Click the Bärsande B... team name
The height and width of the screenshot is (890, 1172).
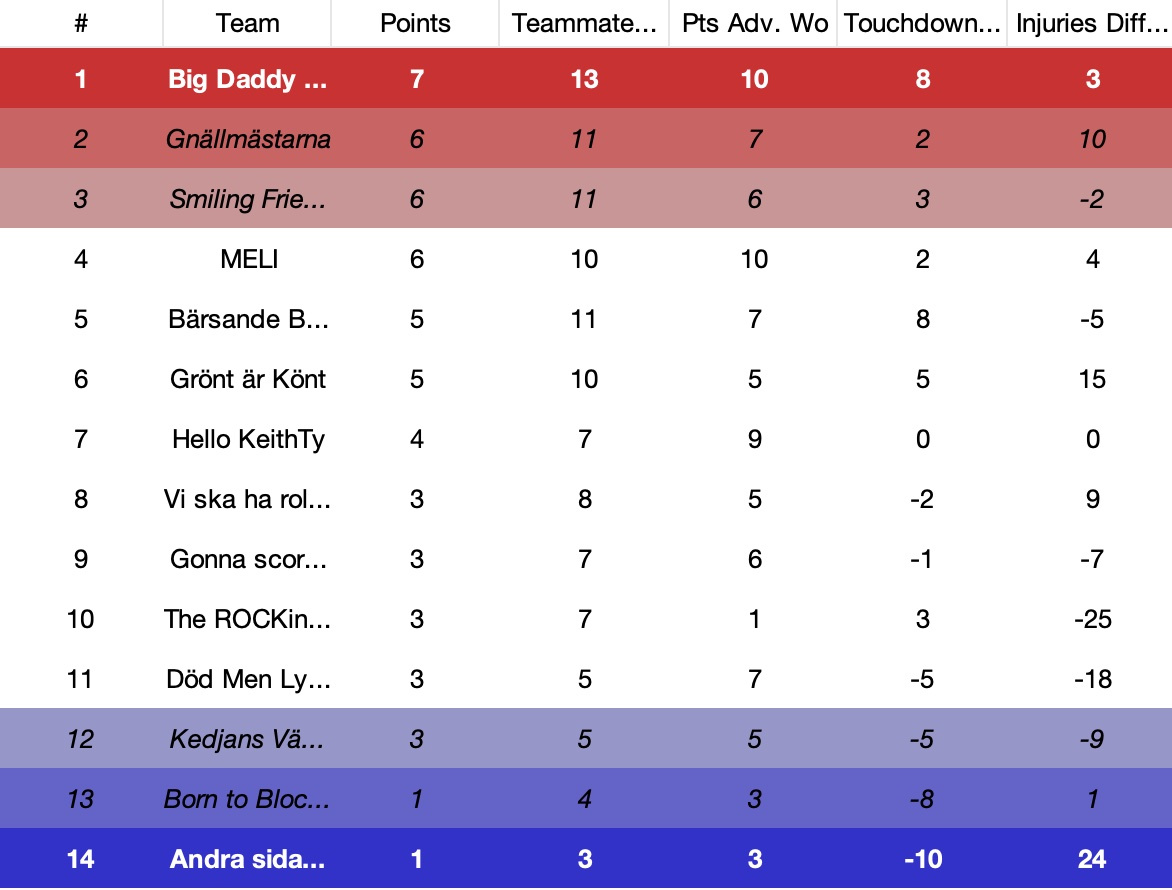(247, 319)
